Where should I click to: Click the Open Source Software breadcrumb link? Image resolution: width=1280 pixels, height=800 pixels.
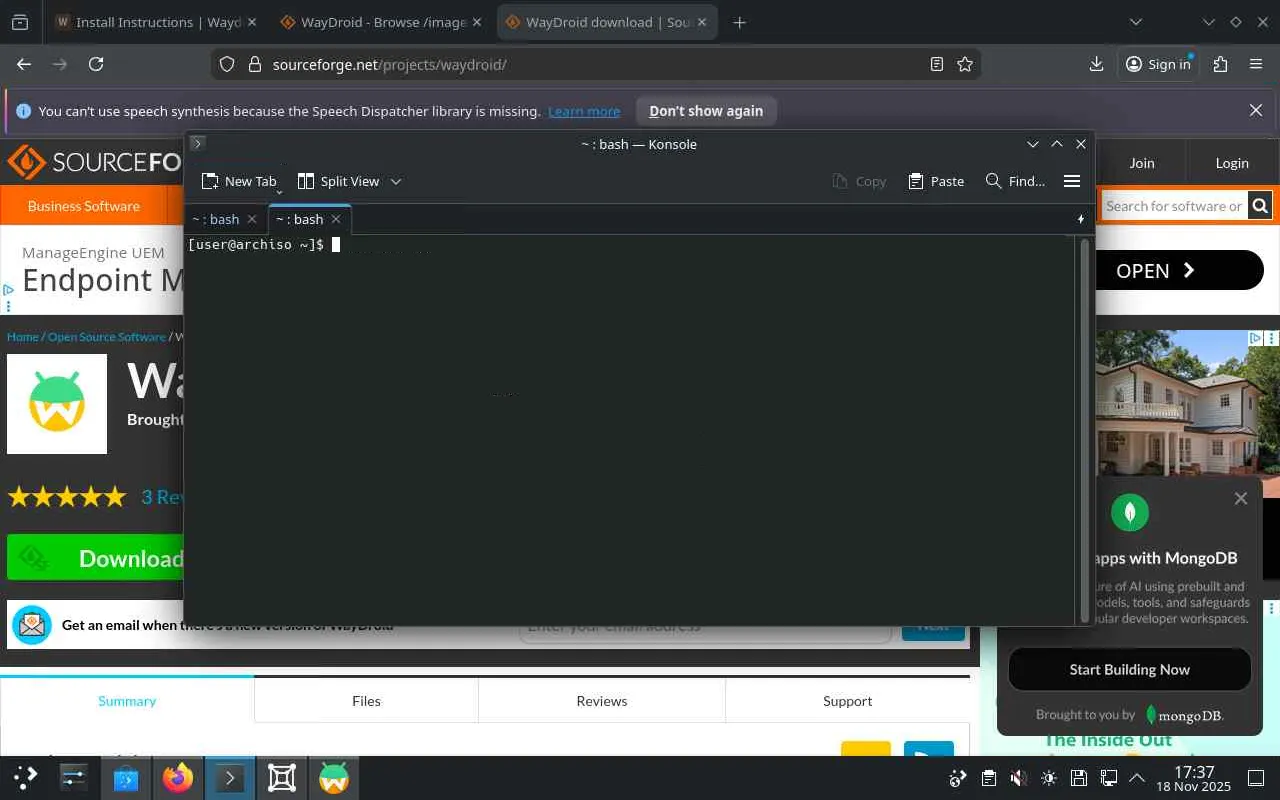pyautogui.click(x=107, y=337)
